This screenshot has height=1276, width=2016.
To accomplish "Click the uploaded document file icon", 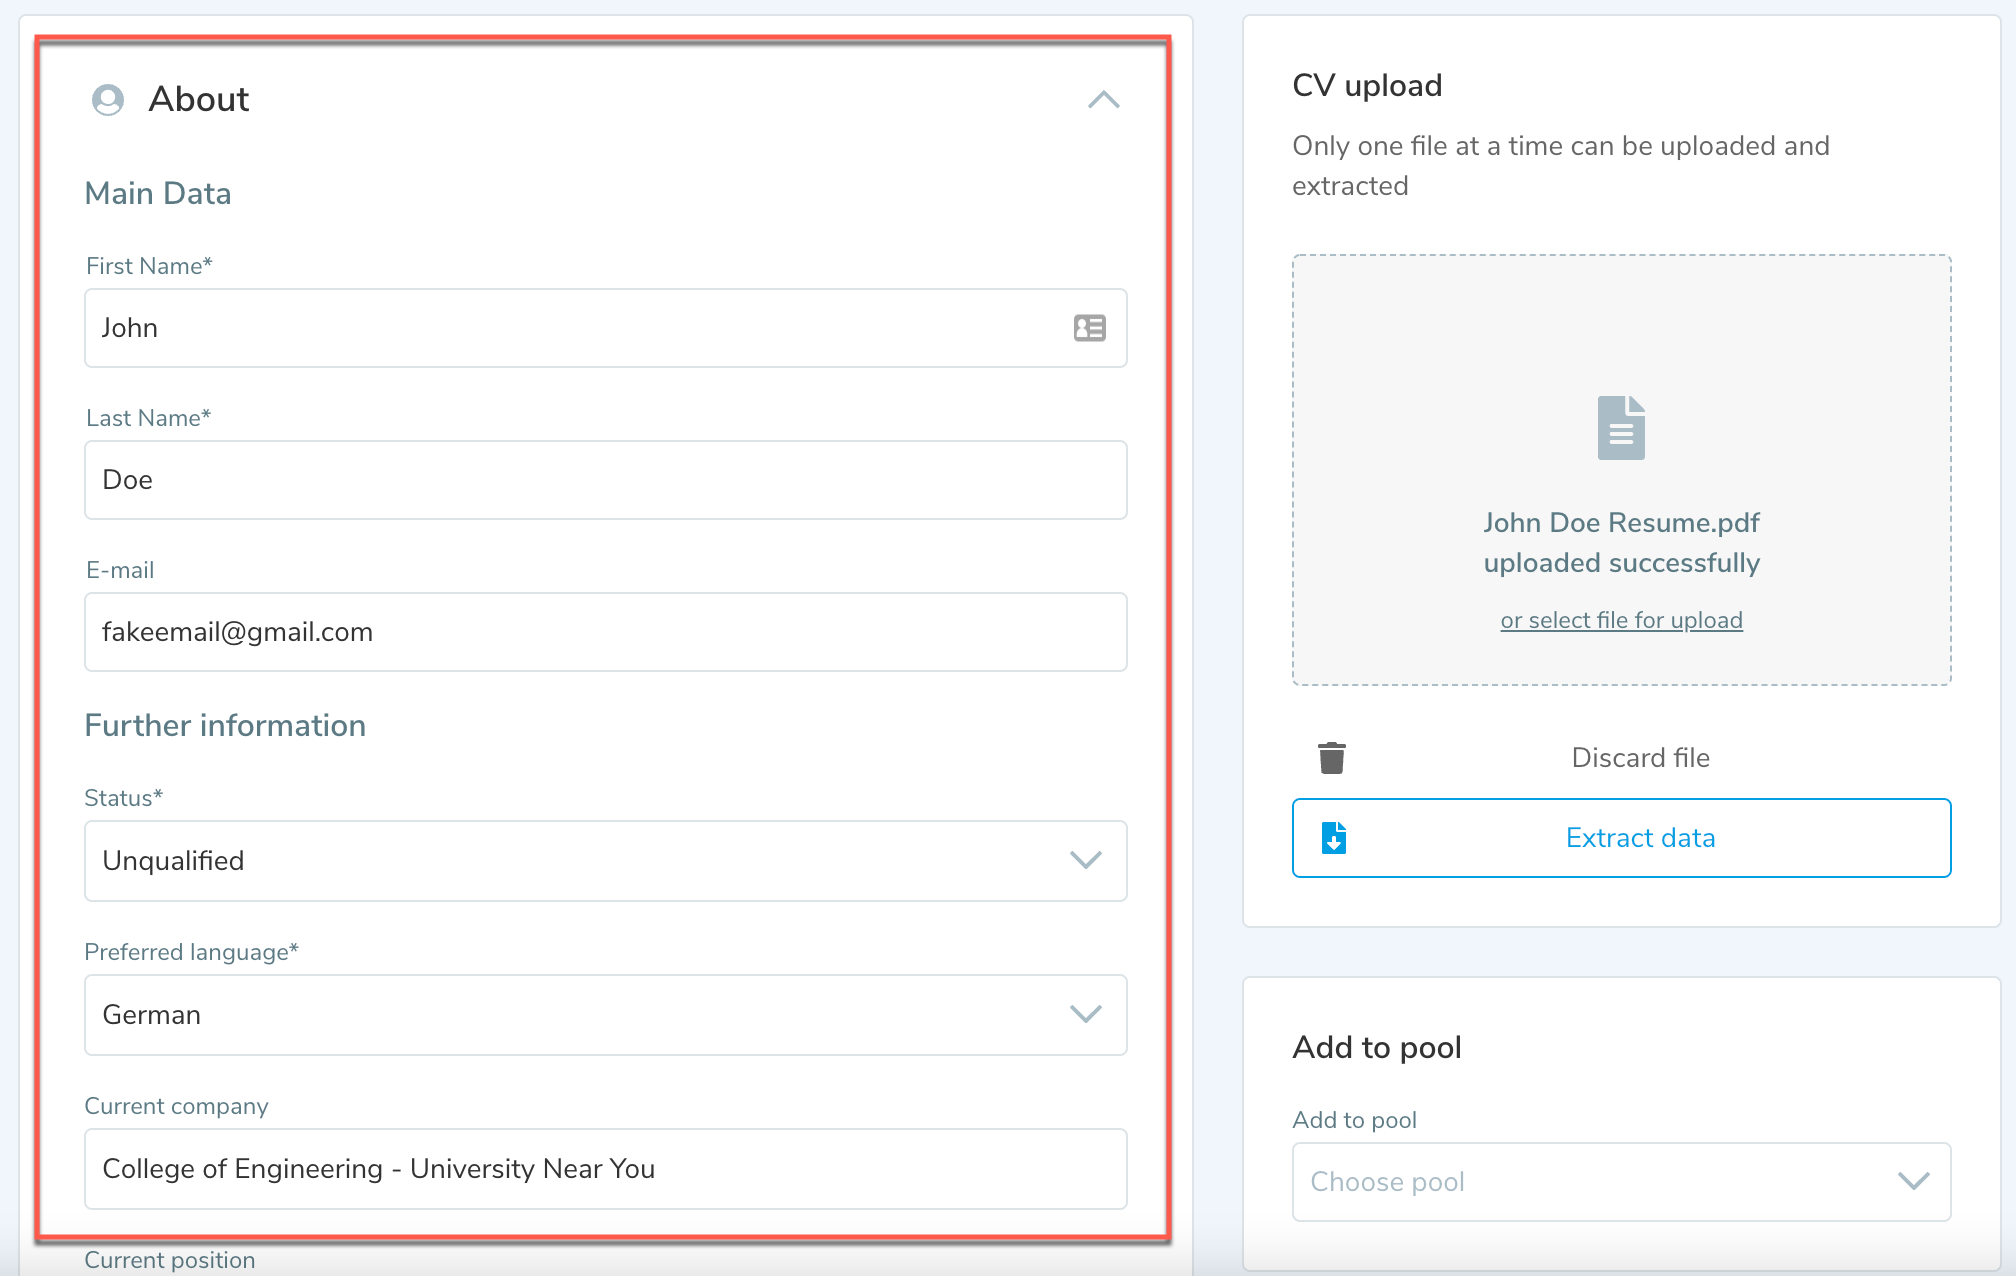I will click(1621, 428).
